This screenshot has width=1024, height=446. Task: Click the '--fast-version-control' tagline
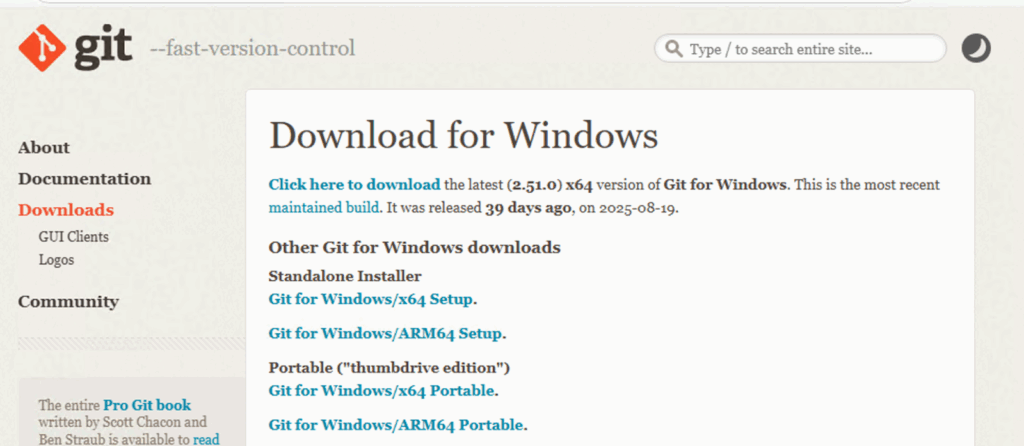click(x=252, y=49)
